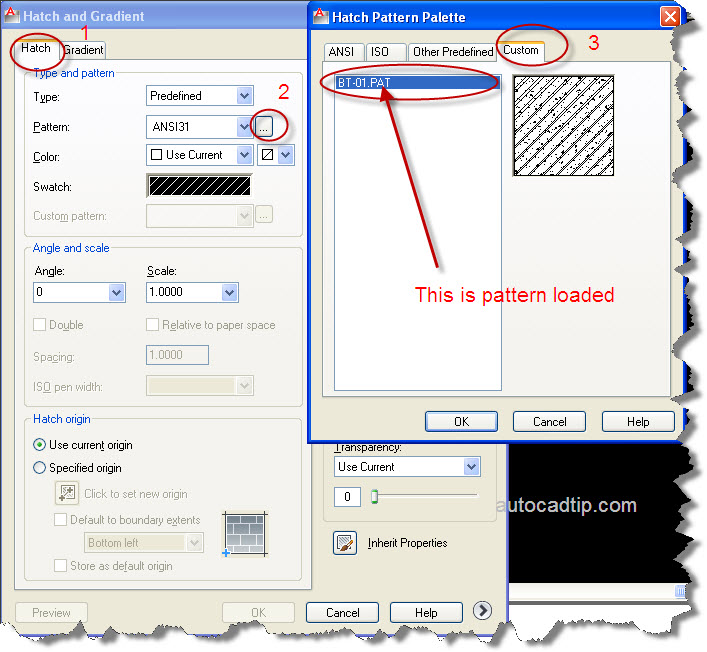
Task: Select Specified origin radio button
Action: tap(40, 468)
